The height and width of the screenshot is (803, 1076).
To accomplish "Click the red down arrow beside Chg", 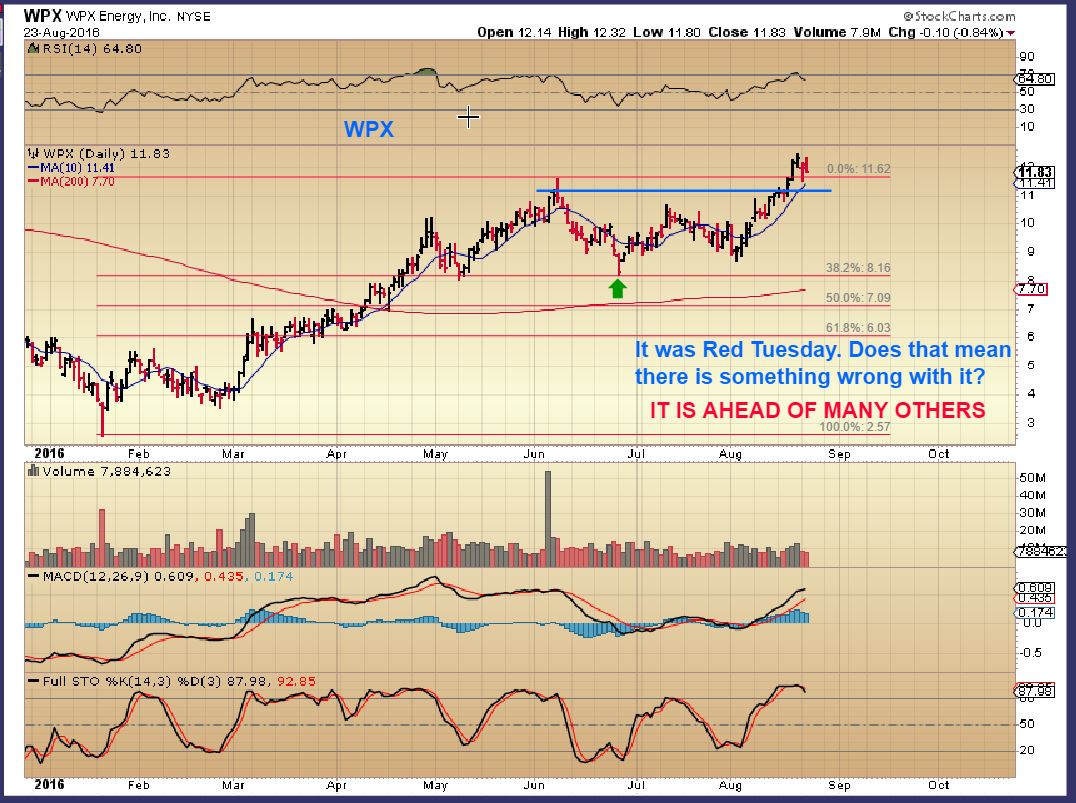I will [x=1011, y=33].
